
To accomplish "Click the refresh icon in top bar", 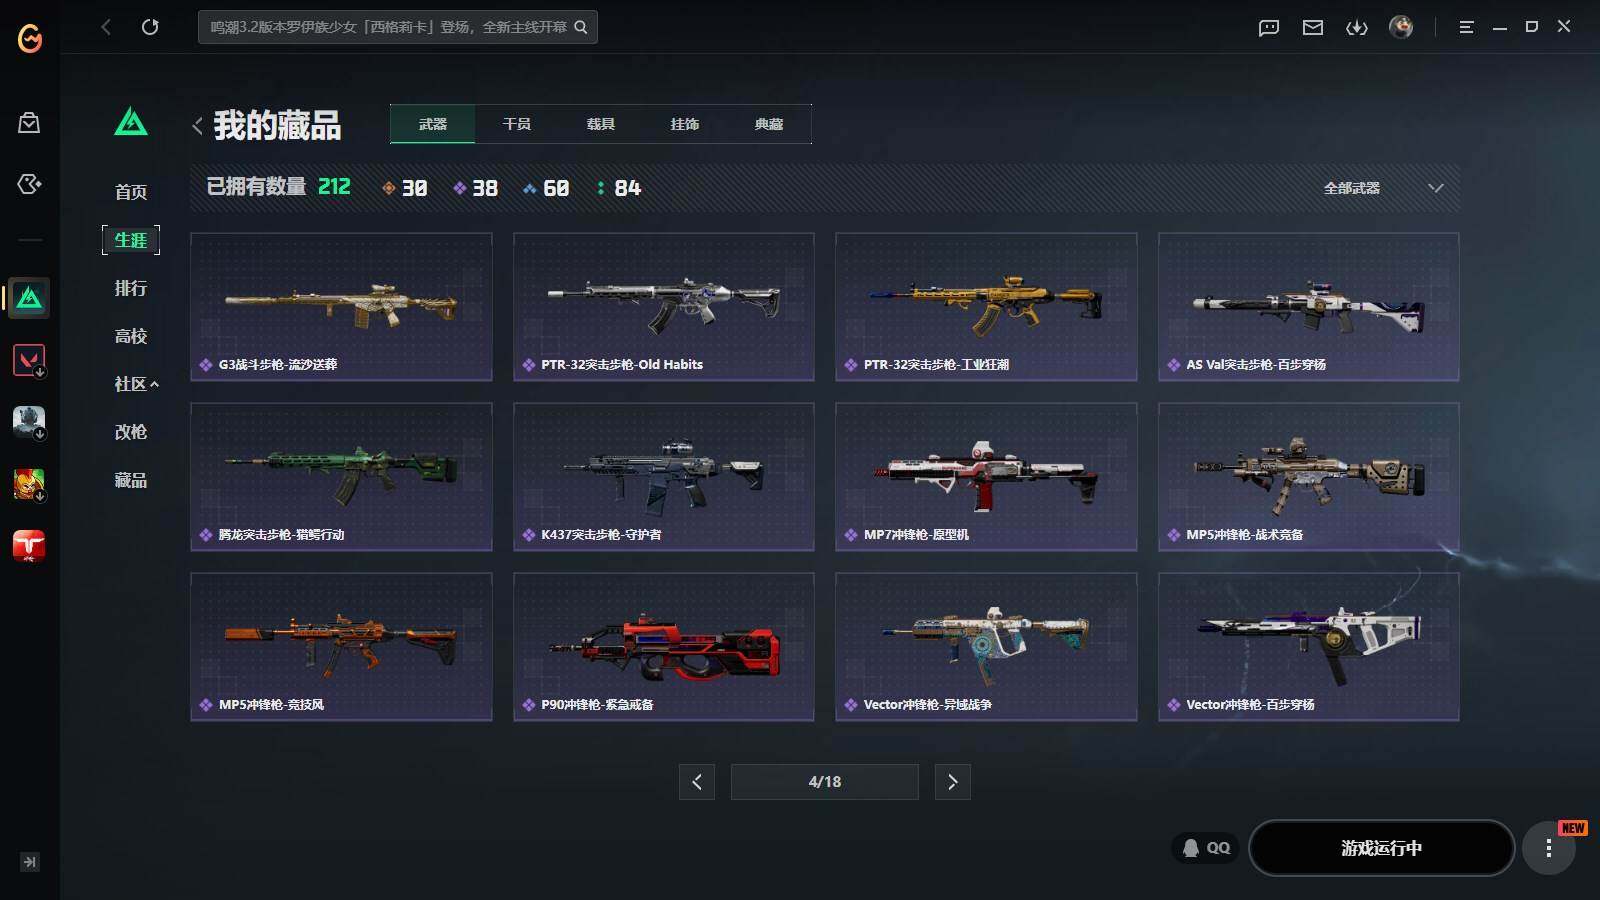I will click(x=150, y=27).
